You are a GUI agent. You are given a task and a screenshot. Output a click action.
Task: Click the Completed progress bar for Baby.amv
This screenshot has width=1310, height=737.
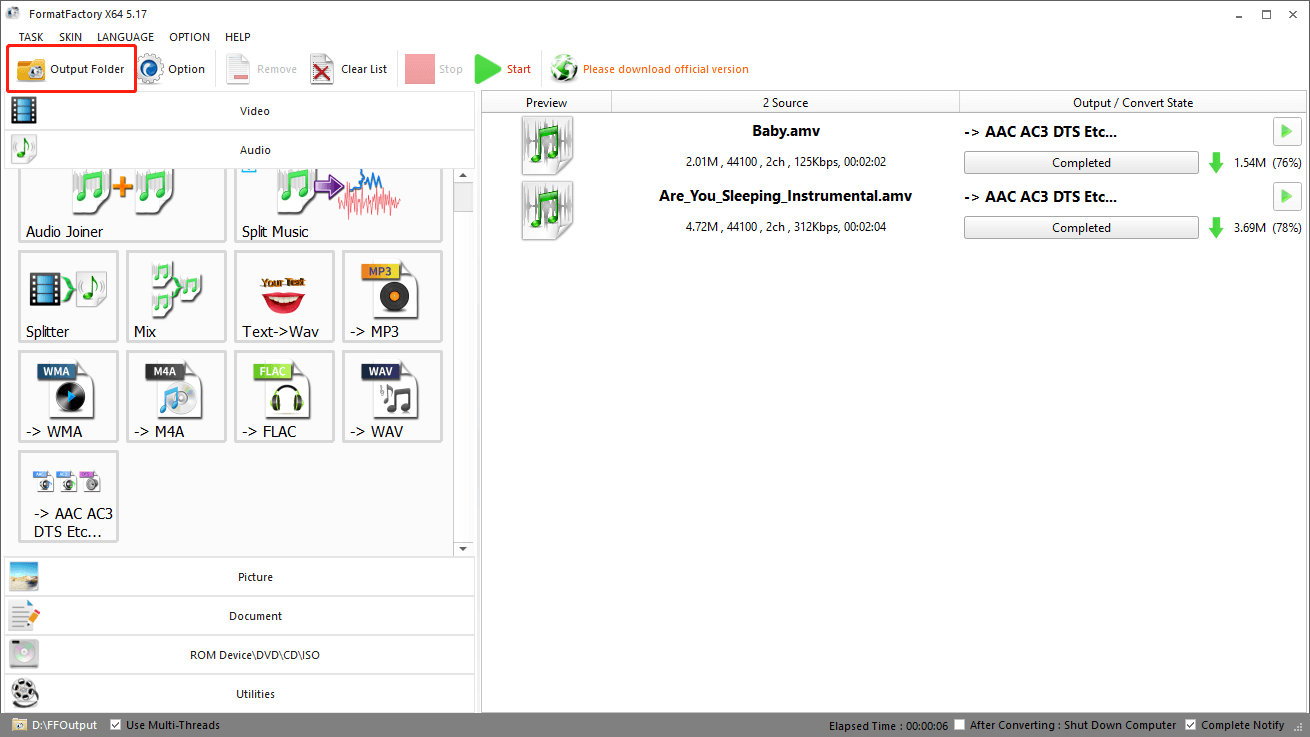(x=1081, y=163)
